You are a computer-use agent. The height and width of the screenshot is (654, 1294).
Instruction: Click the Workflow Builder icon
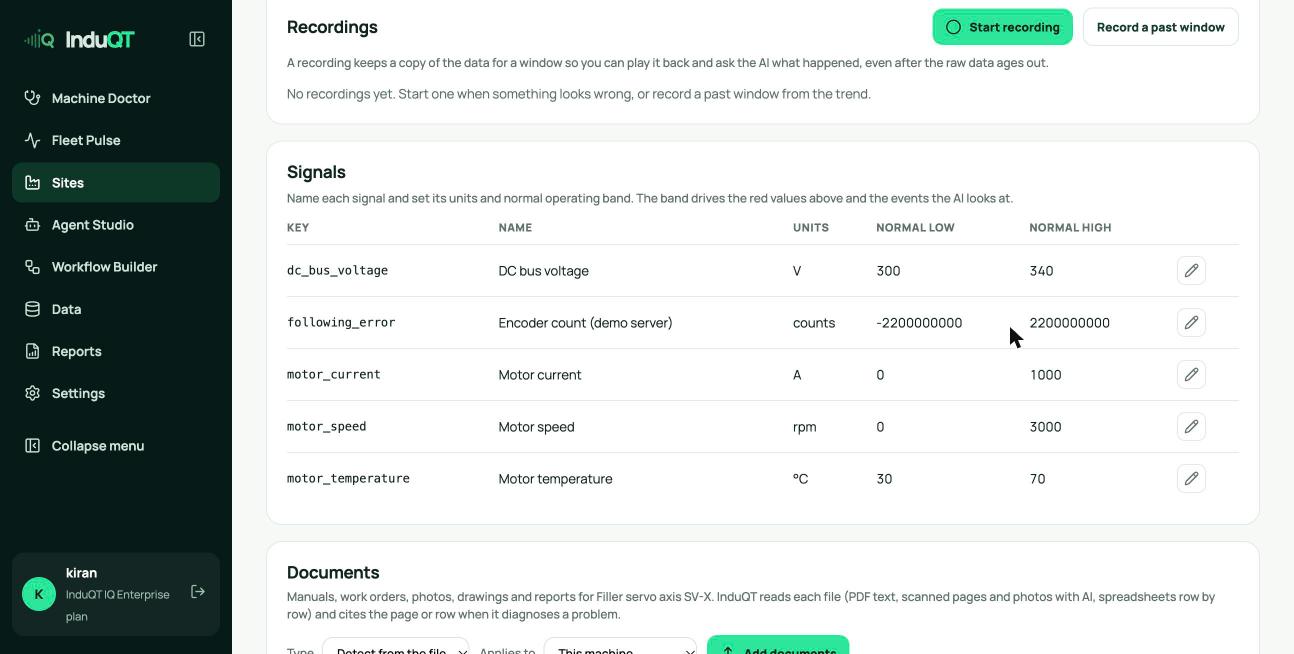[x=32, y=267]
